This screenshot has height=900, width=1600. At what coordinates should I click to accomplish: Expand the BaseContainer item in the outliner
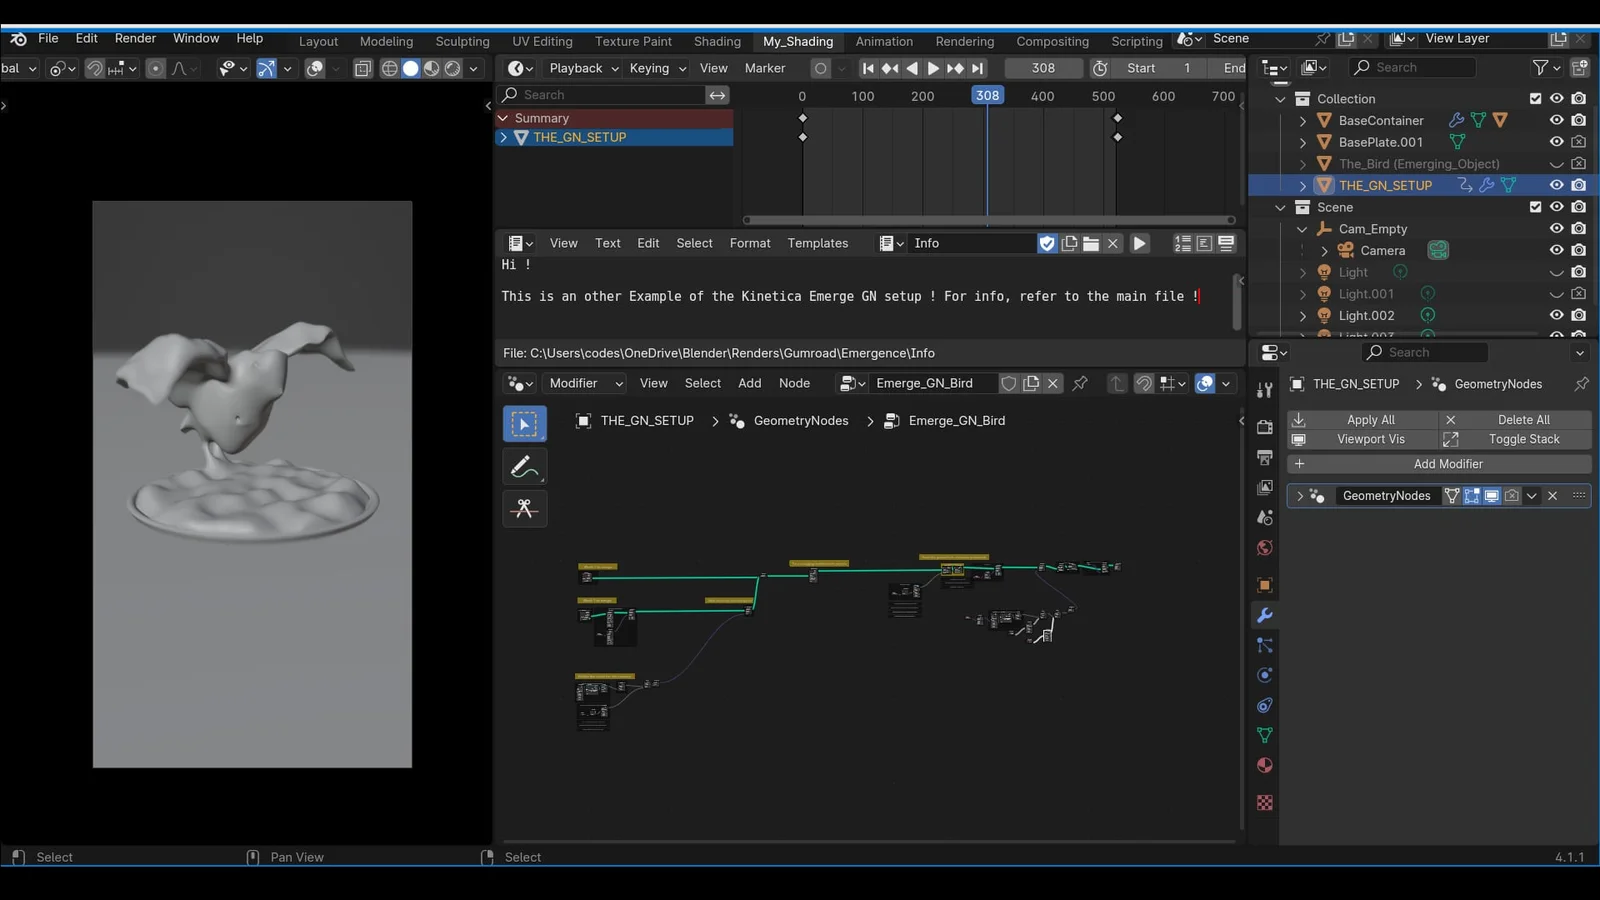[1301, 120]
